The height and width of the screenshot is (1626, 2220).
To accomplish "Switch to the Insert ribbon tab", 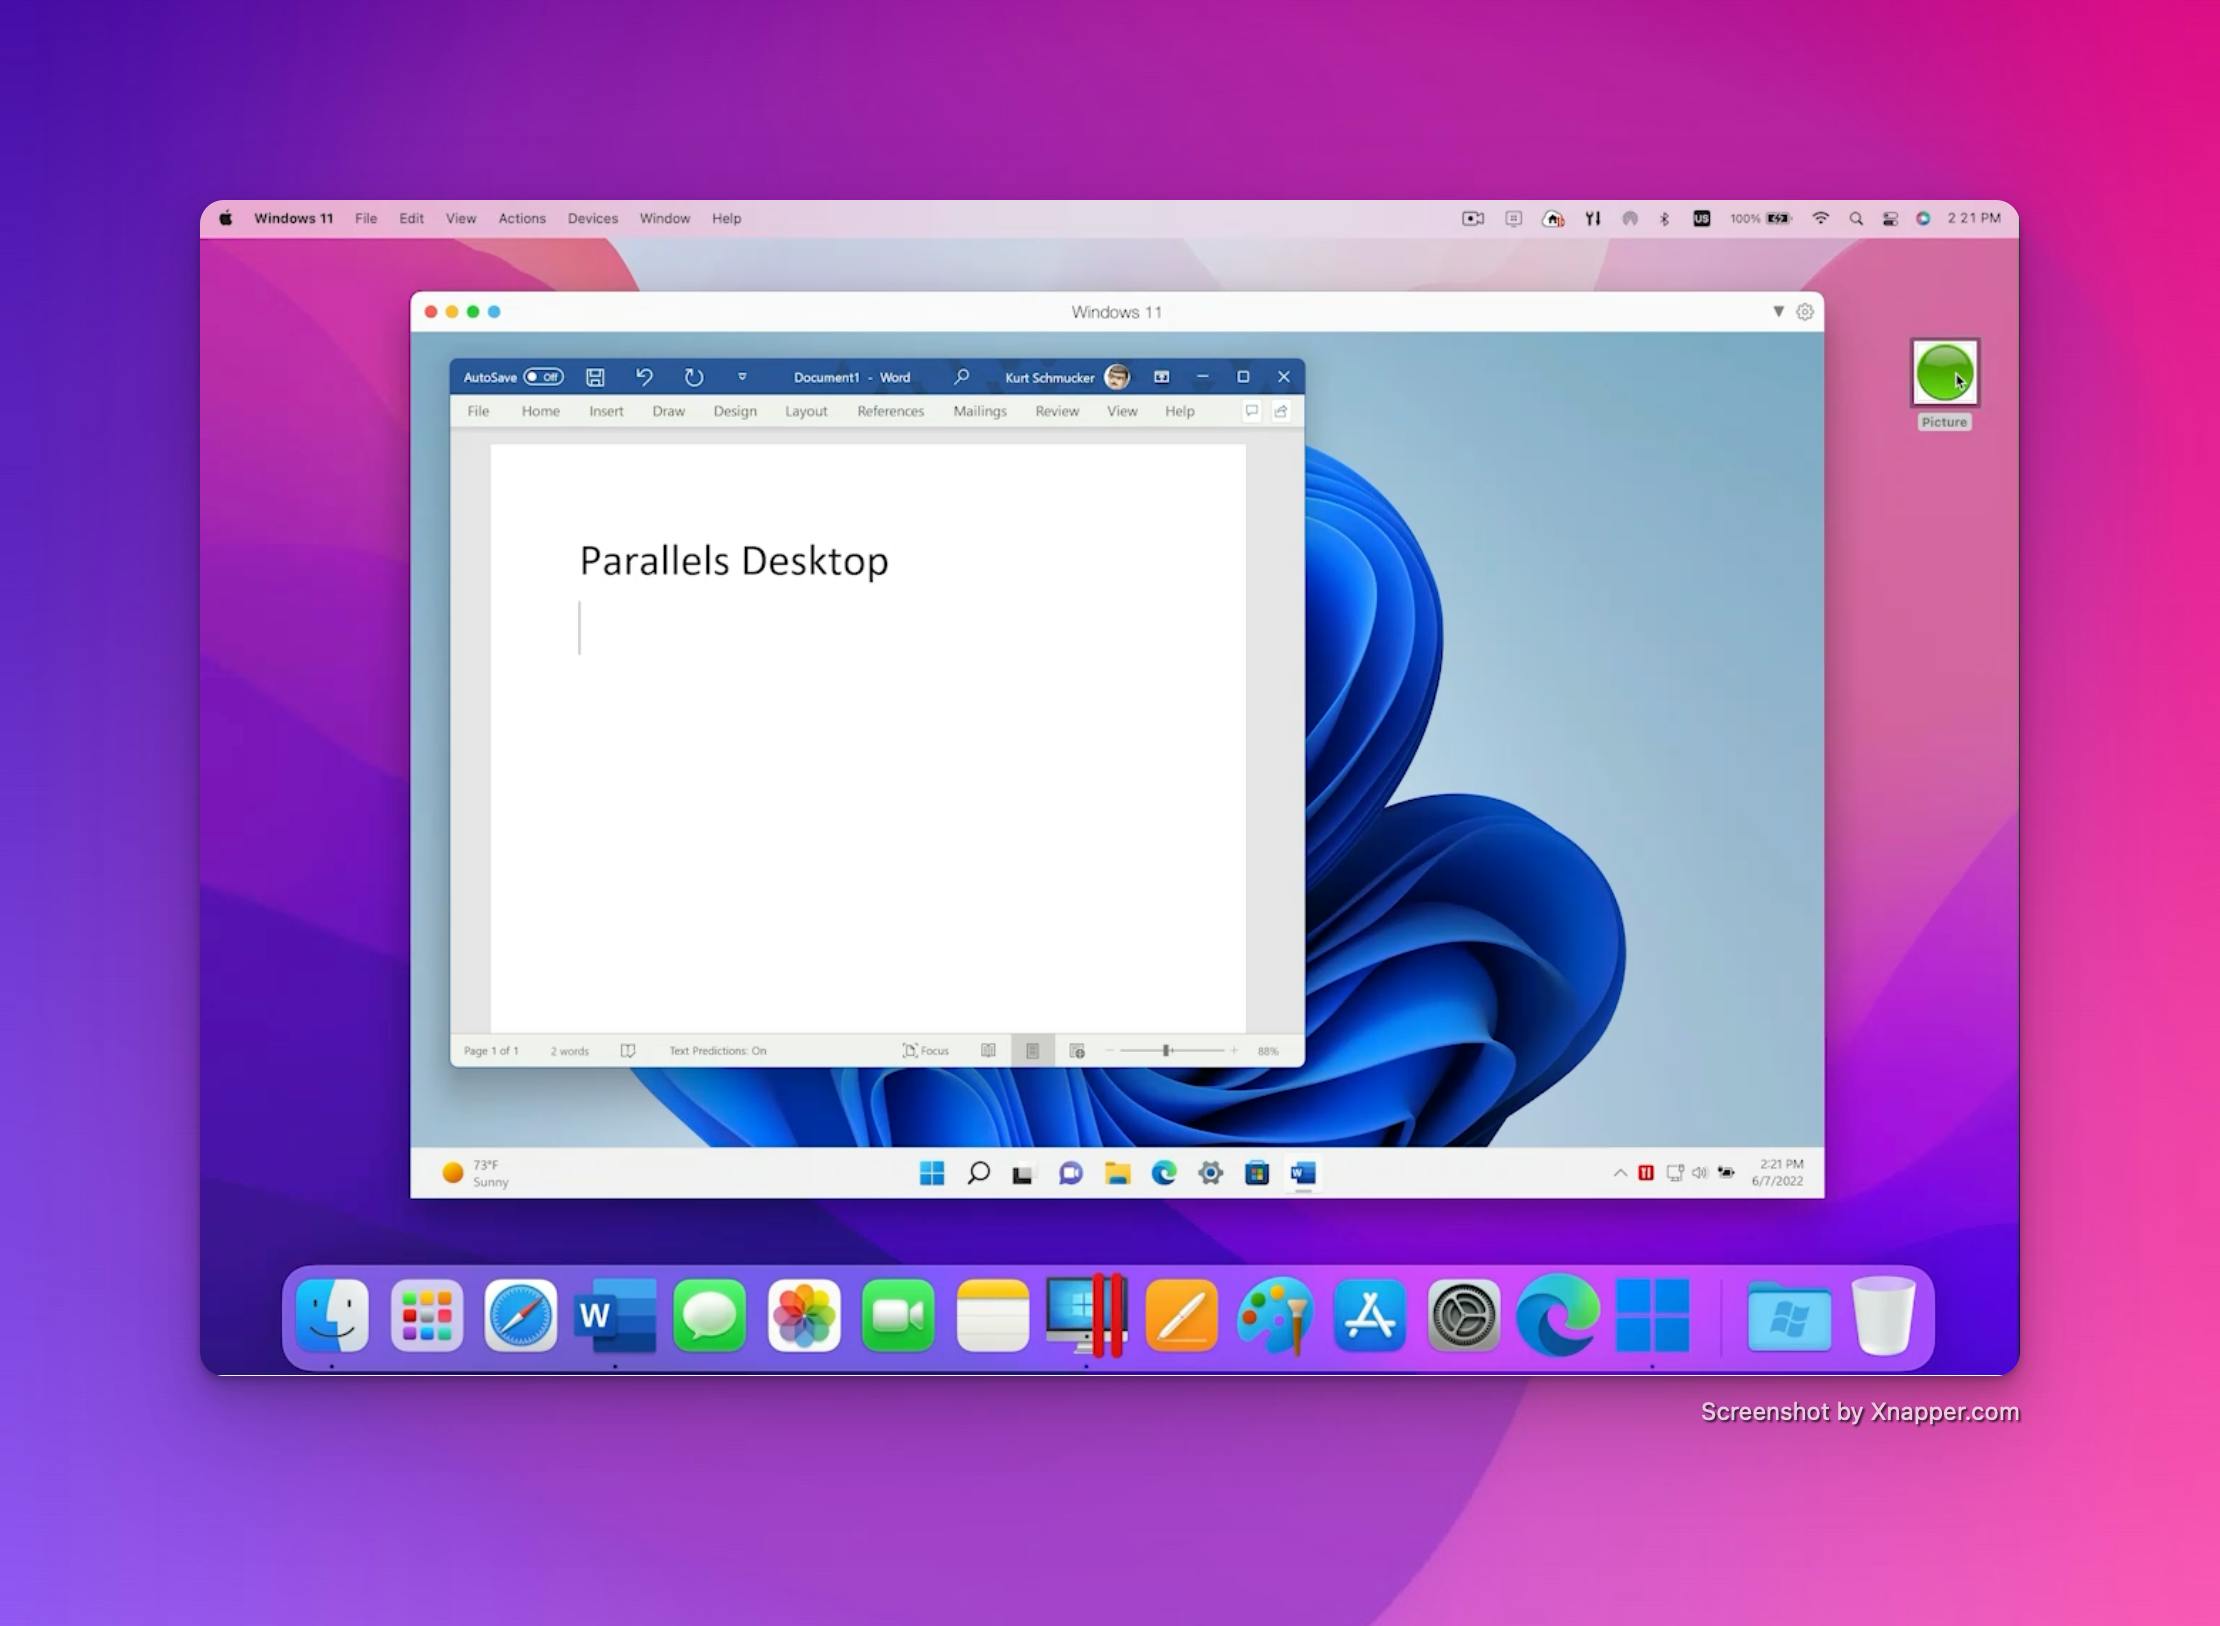I will tap(606, 411).
